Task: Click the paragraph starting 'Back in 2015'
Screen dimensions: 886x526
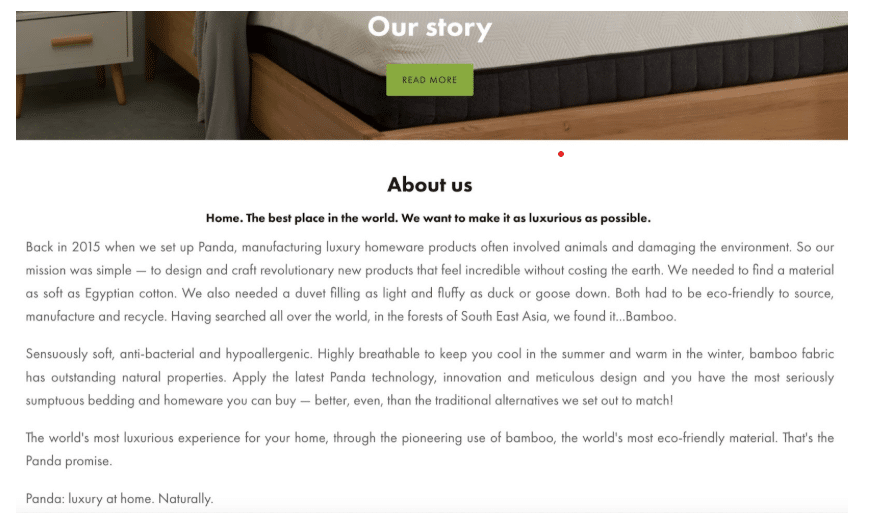Action: 429,281
